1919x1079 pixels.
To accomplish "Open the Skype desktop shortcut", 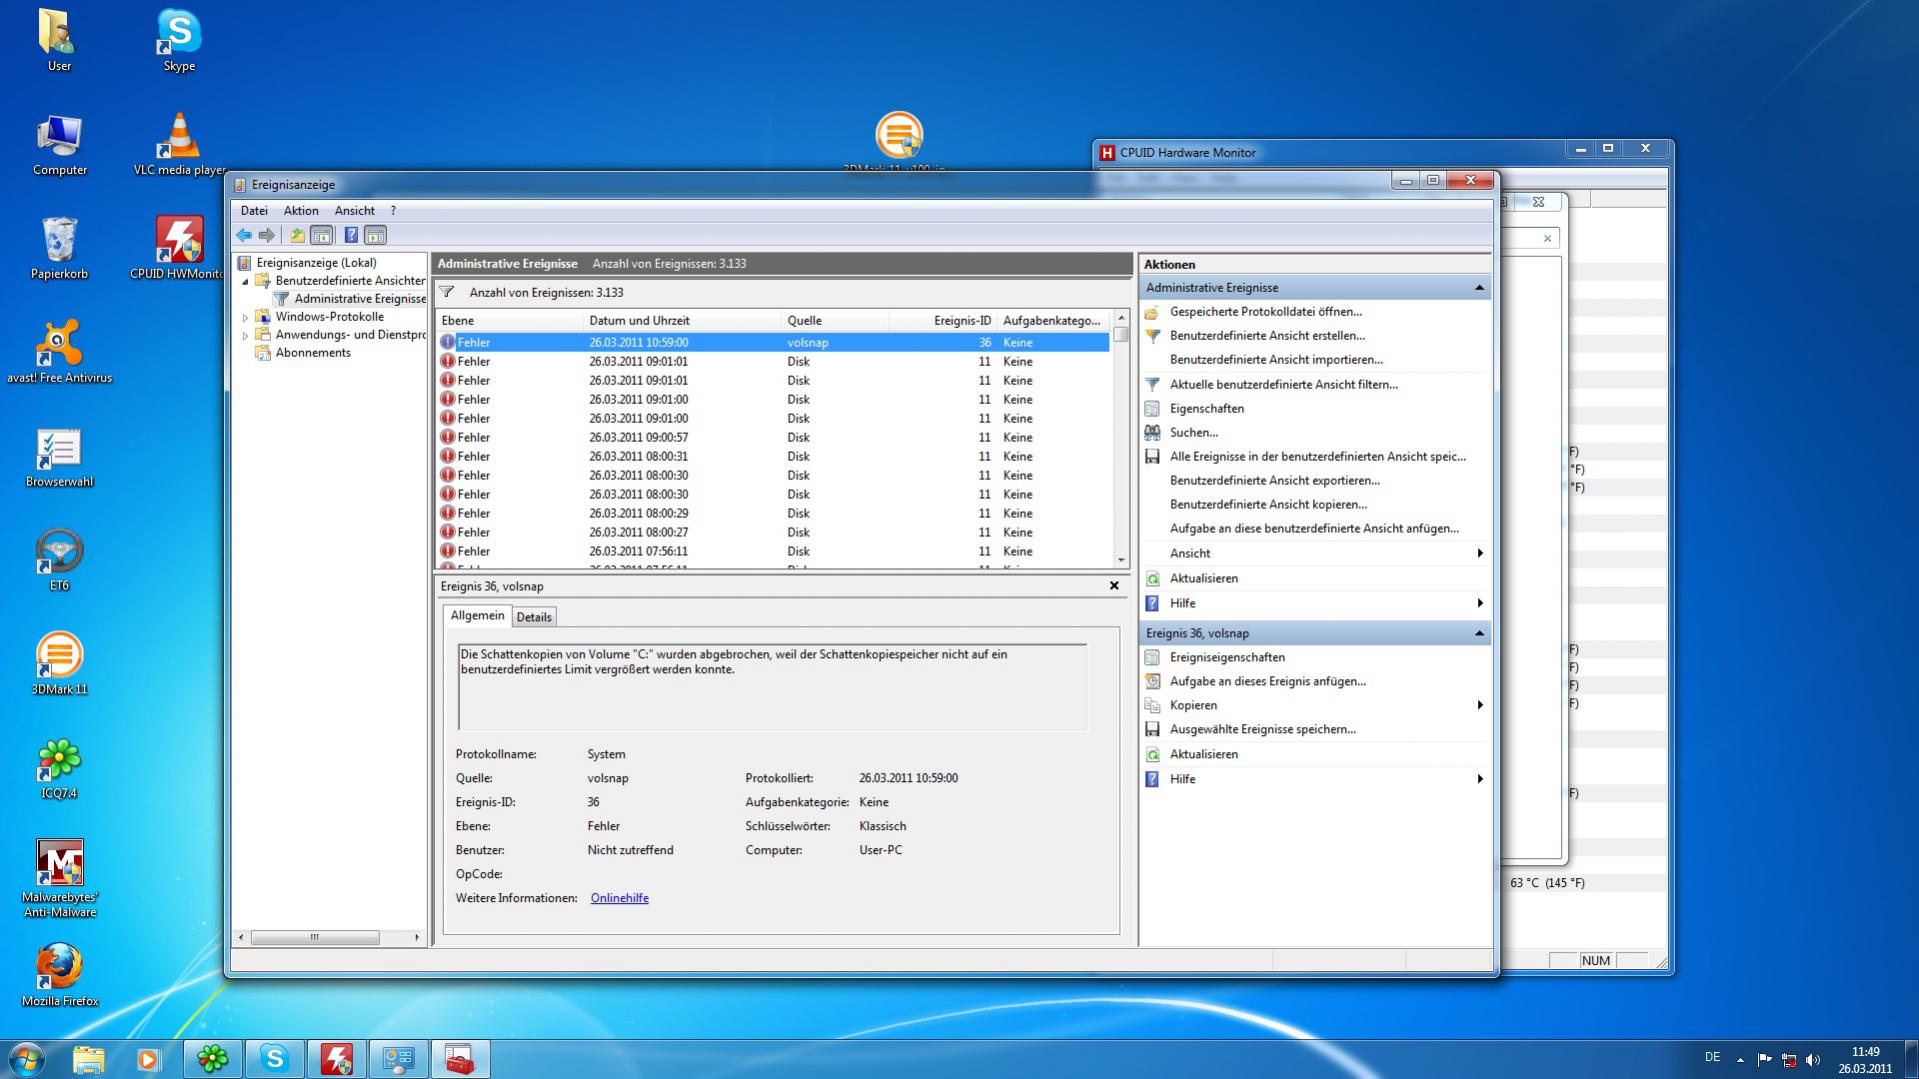I will pos(179,40).
